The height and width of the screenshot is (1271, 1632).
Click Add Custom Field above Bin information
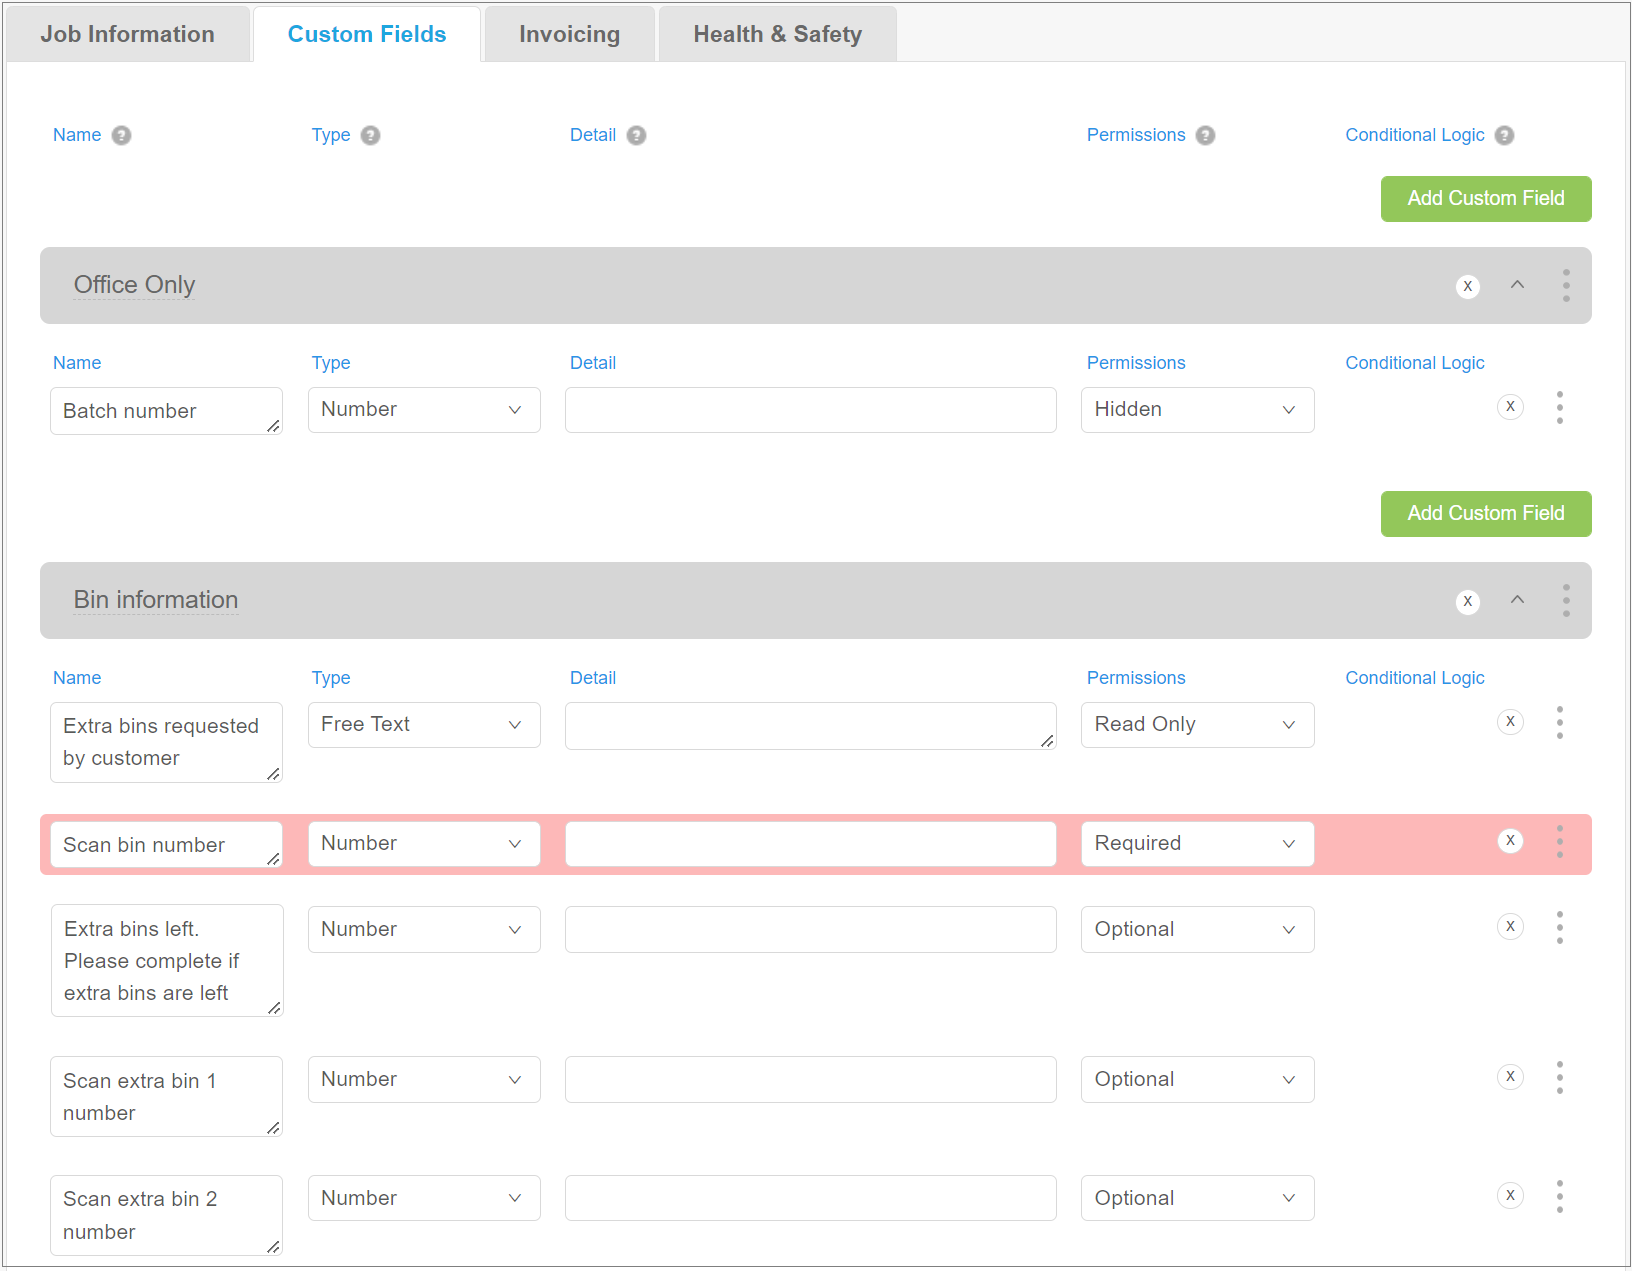[x=1485, y=513]
